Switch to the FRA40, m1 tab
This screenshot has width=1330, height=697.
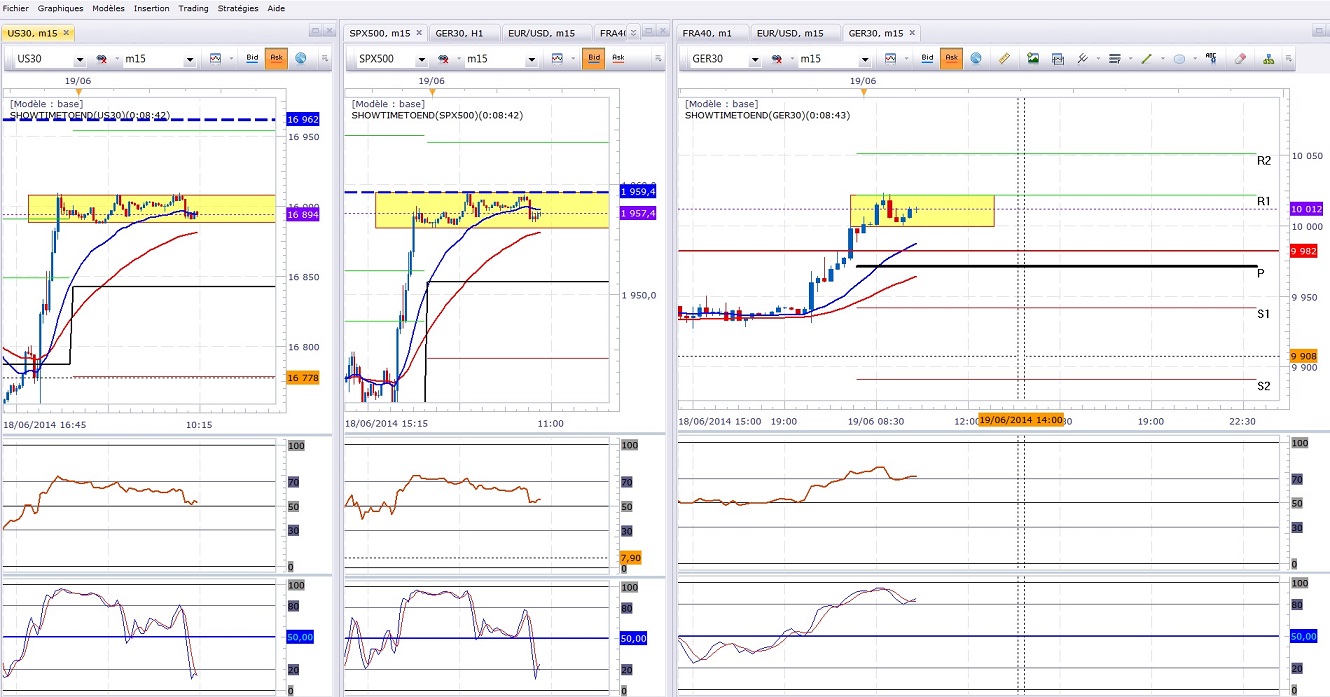[707, 33]
